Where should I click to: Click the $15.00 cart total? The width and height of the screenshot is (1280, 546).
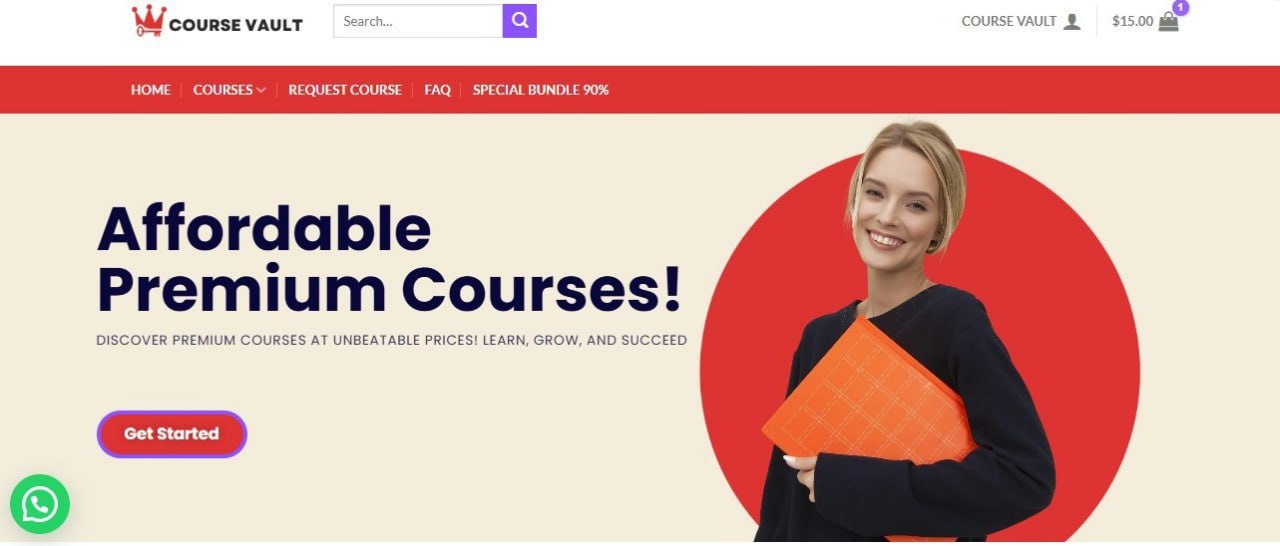tap(1132, 21)
